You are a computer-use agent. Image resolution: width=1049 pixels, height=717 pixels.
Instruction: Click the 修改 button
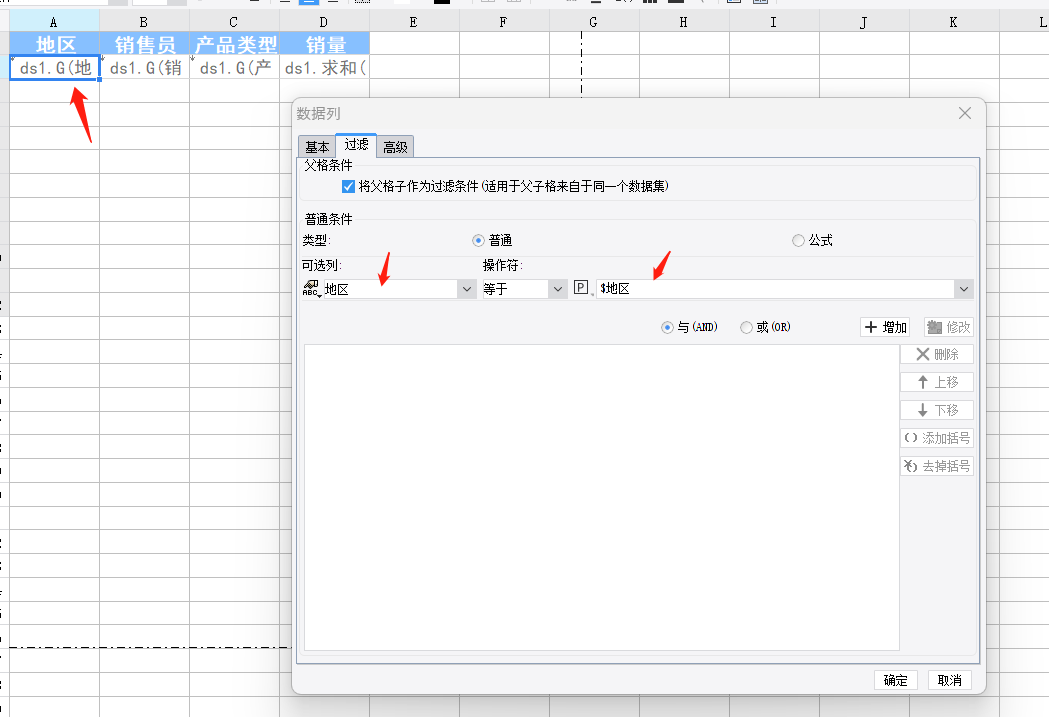949,327
